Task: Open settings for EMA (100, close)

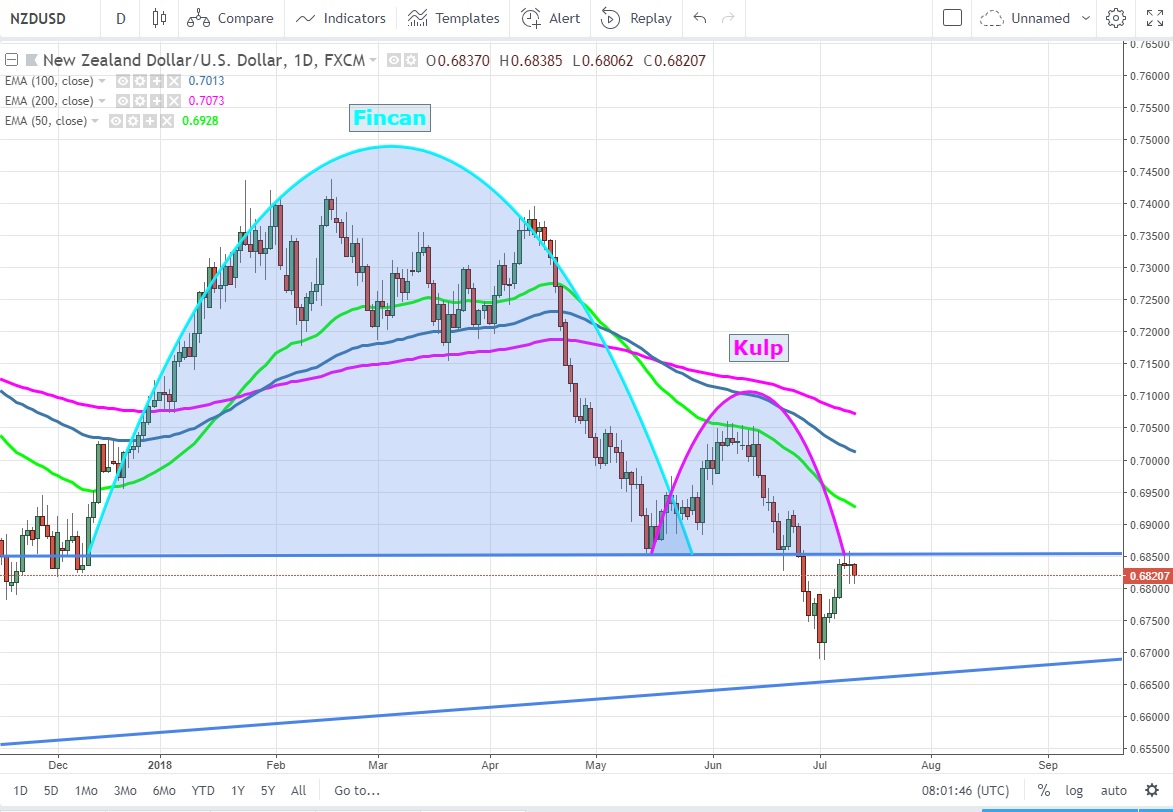Action: point(139,81)
